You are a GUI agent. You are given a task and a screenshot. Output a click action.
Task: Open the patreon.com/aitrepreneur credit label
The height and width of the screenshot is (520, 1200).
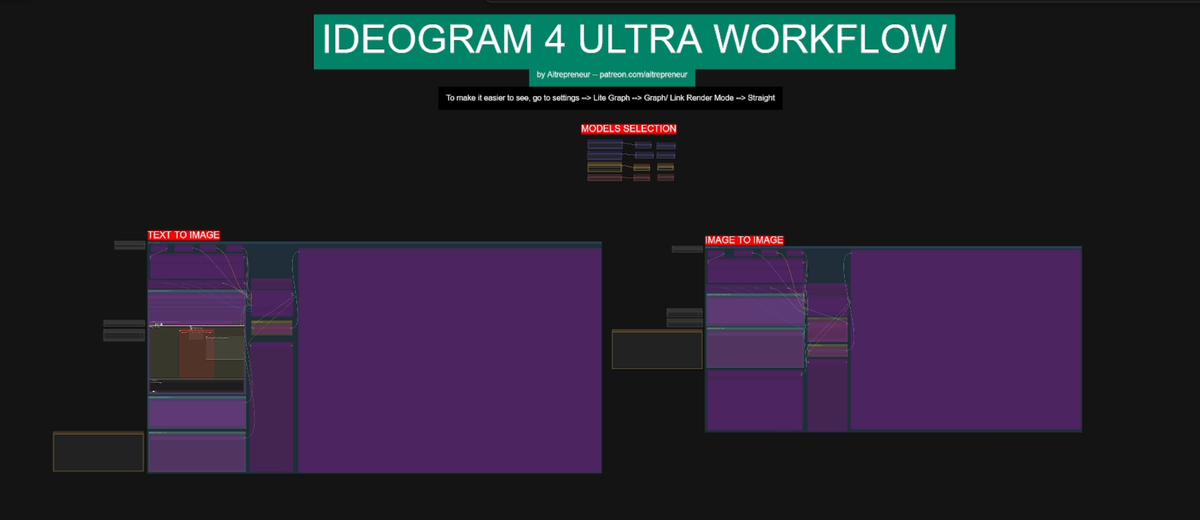pos(614,75)
